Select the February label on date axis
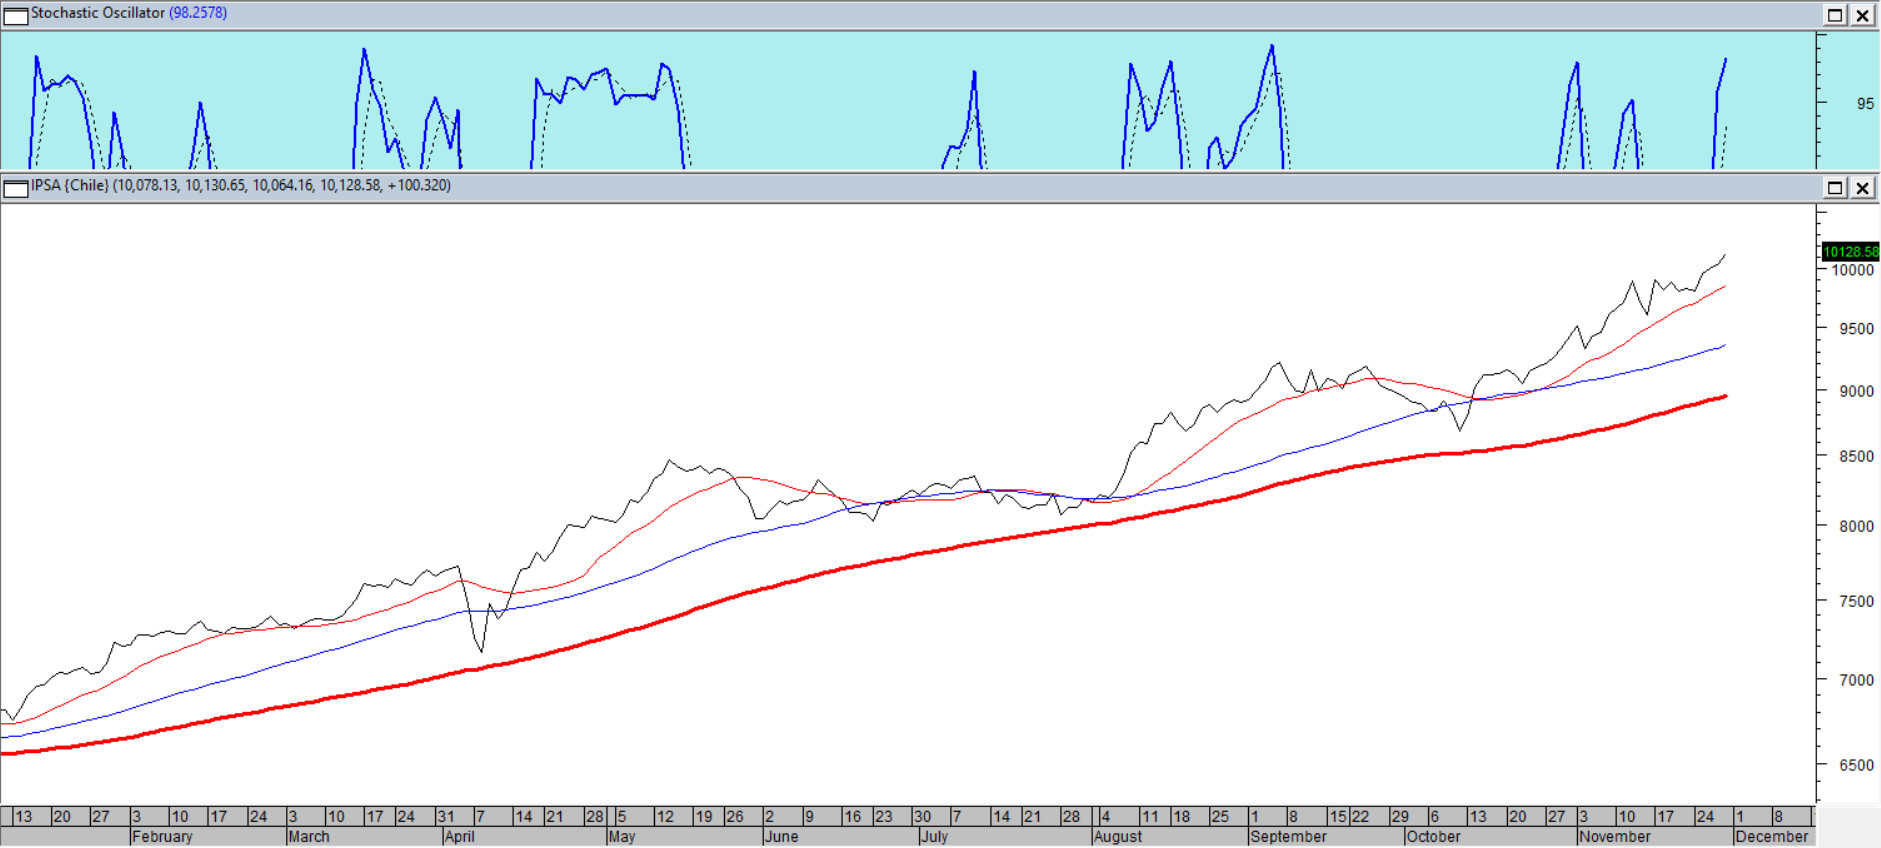 [162, 837]
